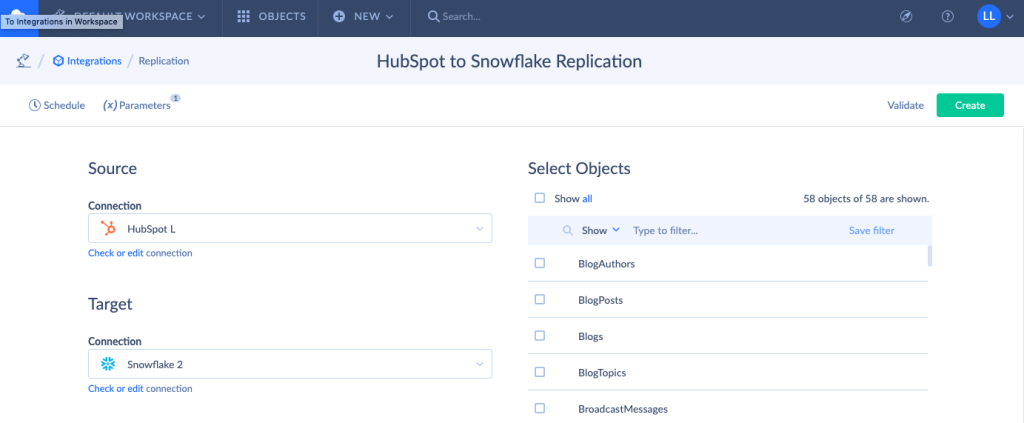Click the Validate button
The image size is (1024, 423).
tap(906, 105)
